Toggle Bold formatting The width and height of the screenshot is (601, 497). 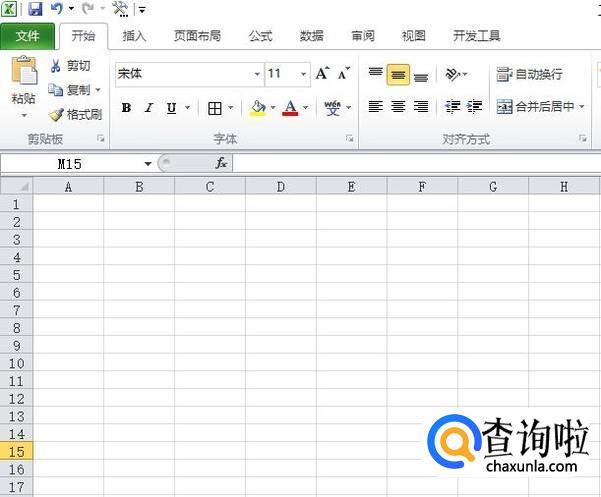(126, 108)
